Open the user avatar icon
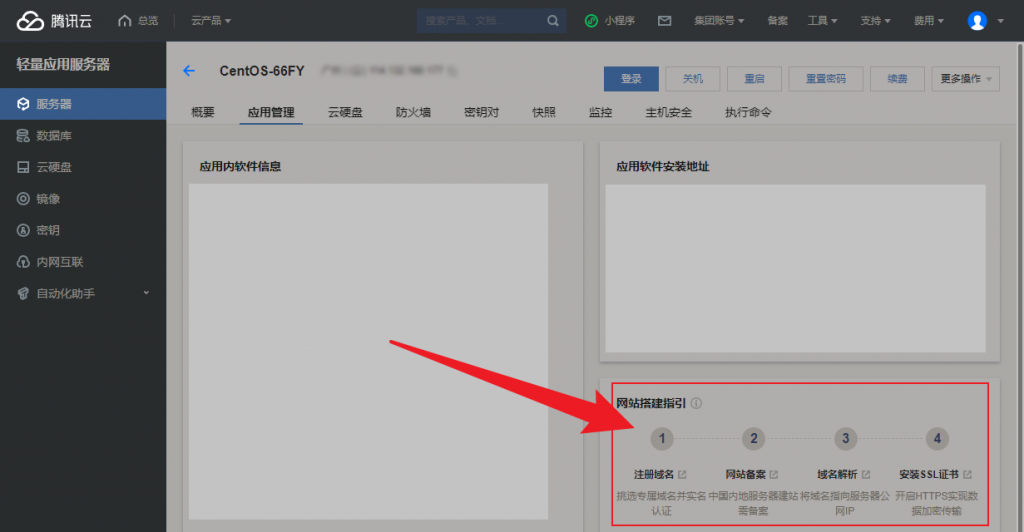 coord(977,21)
